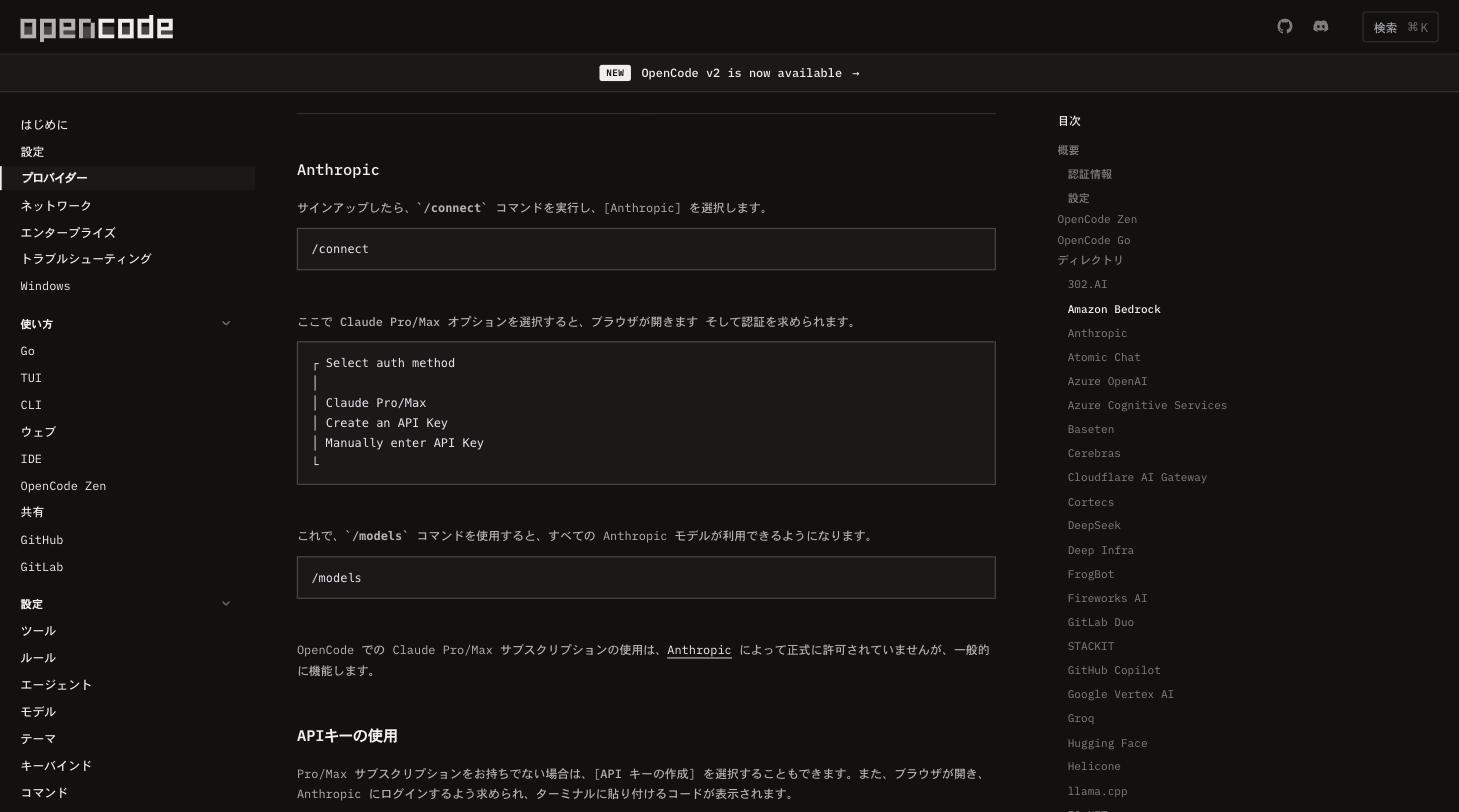
Task: Open the IDE sidebar page
Action: click(x=31, y=459)
